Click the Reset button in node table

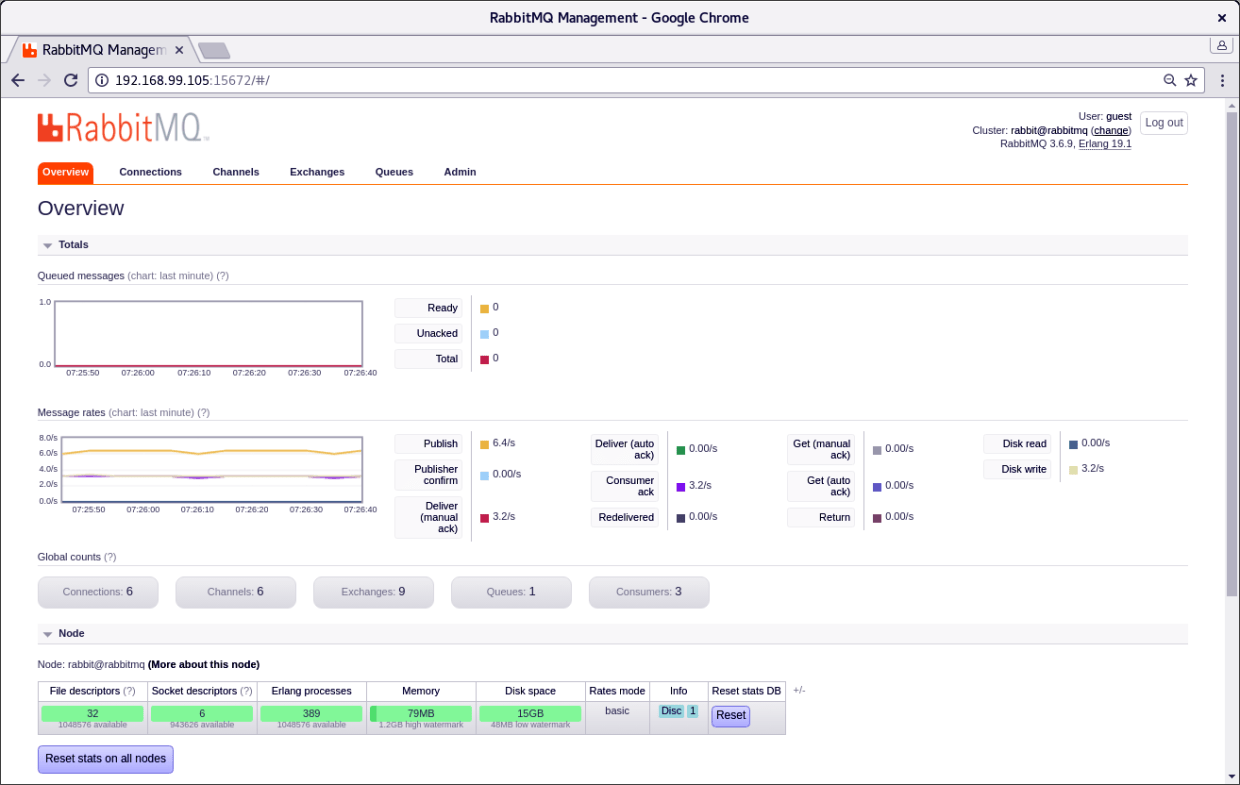tap(731, 716)
